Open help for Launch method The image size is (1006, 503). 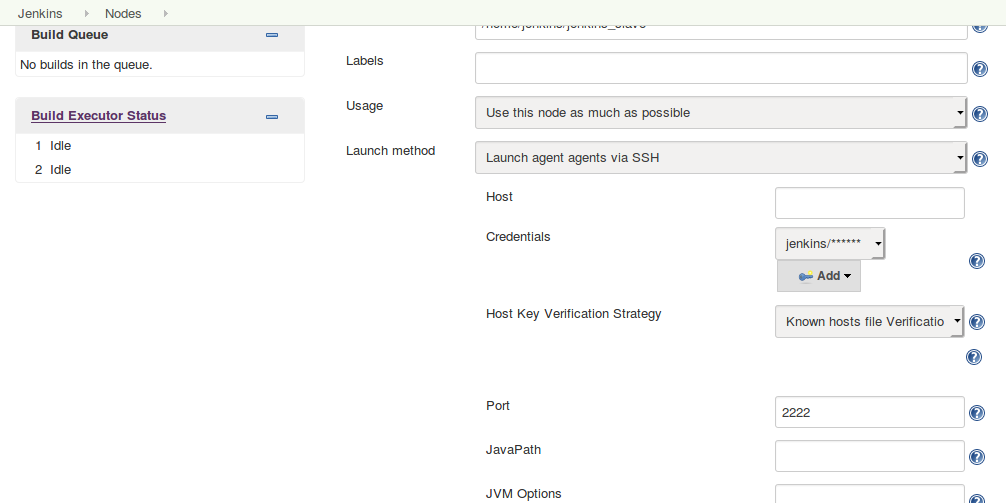click(x=980, y=158)
